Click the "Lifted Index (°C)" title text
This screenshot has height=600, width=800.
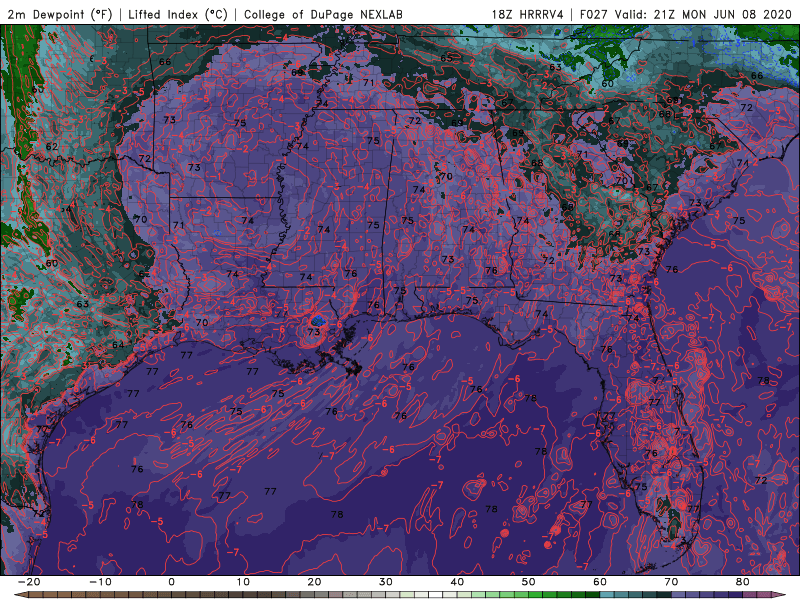click(x=178, y=14)
